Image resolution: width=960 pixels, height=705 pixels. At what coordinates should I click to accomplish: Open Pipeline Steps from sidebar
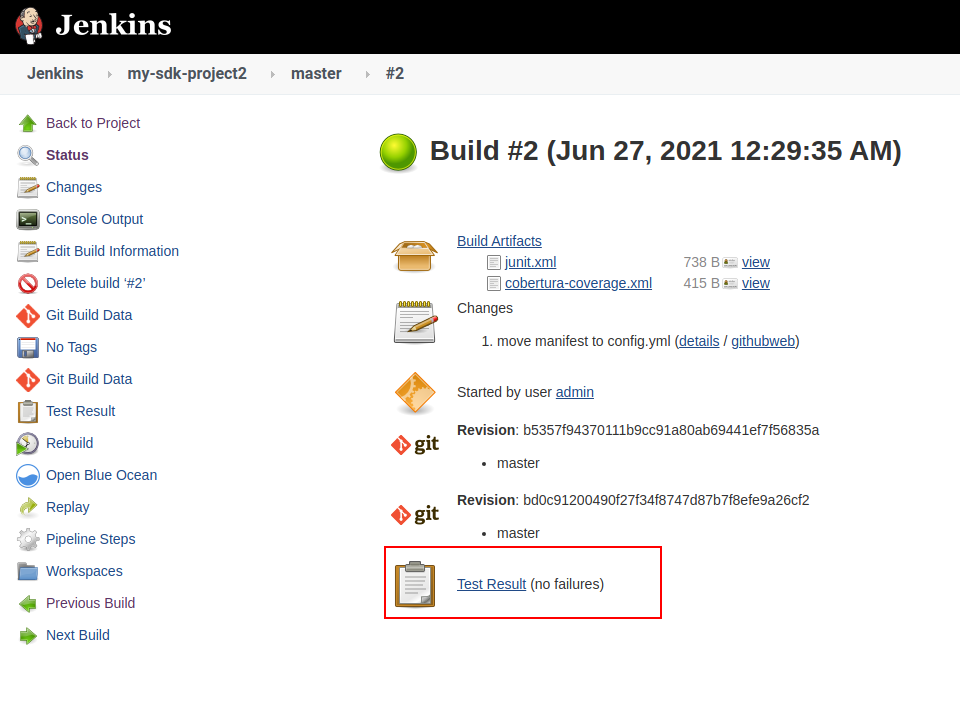91,539
